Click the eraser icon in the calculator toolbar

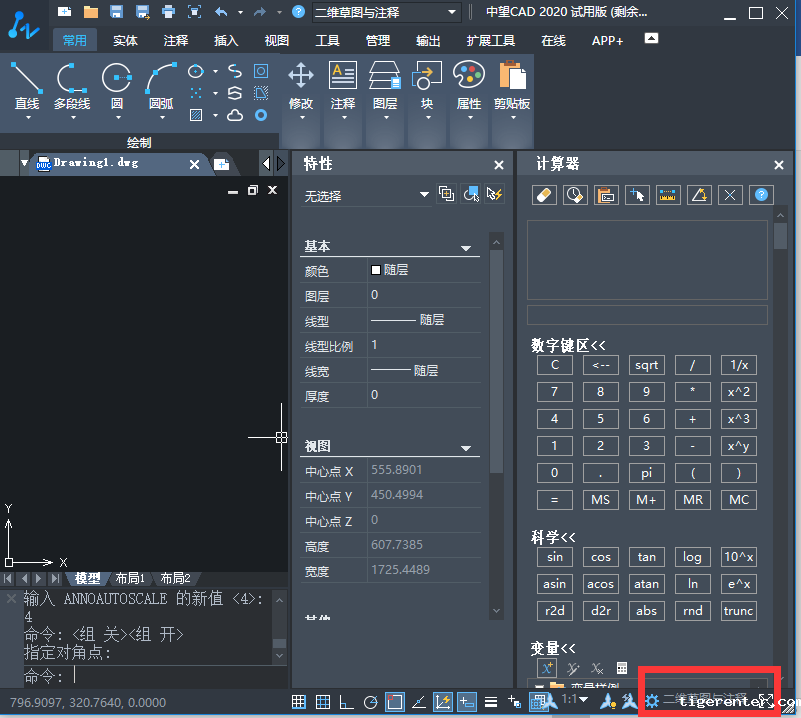(543, 194)
